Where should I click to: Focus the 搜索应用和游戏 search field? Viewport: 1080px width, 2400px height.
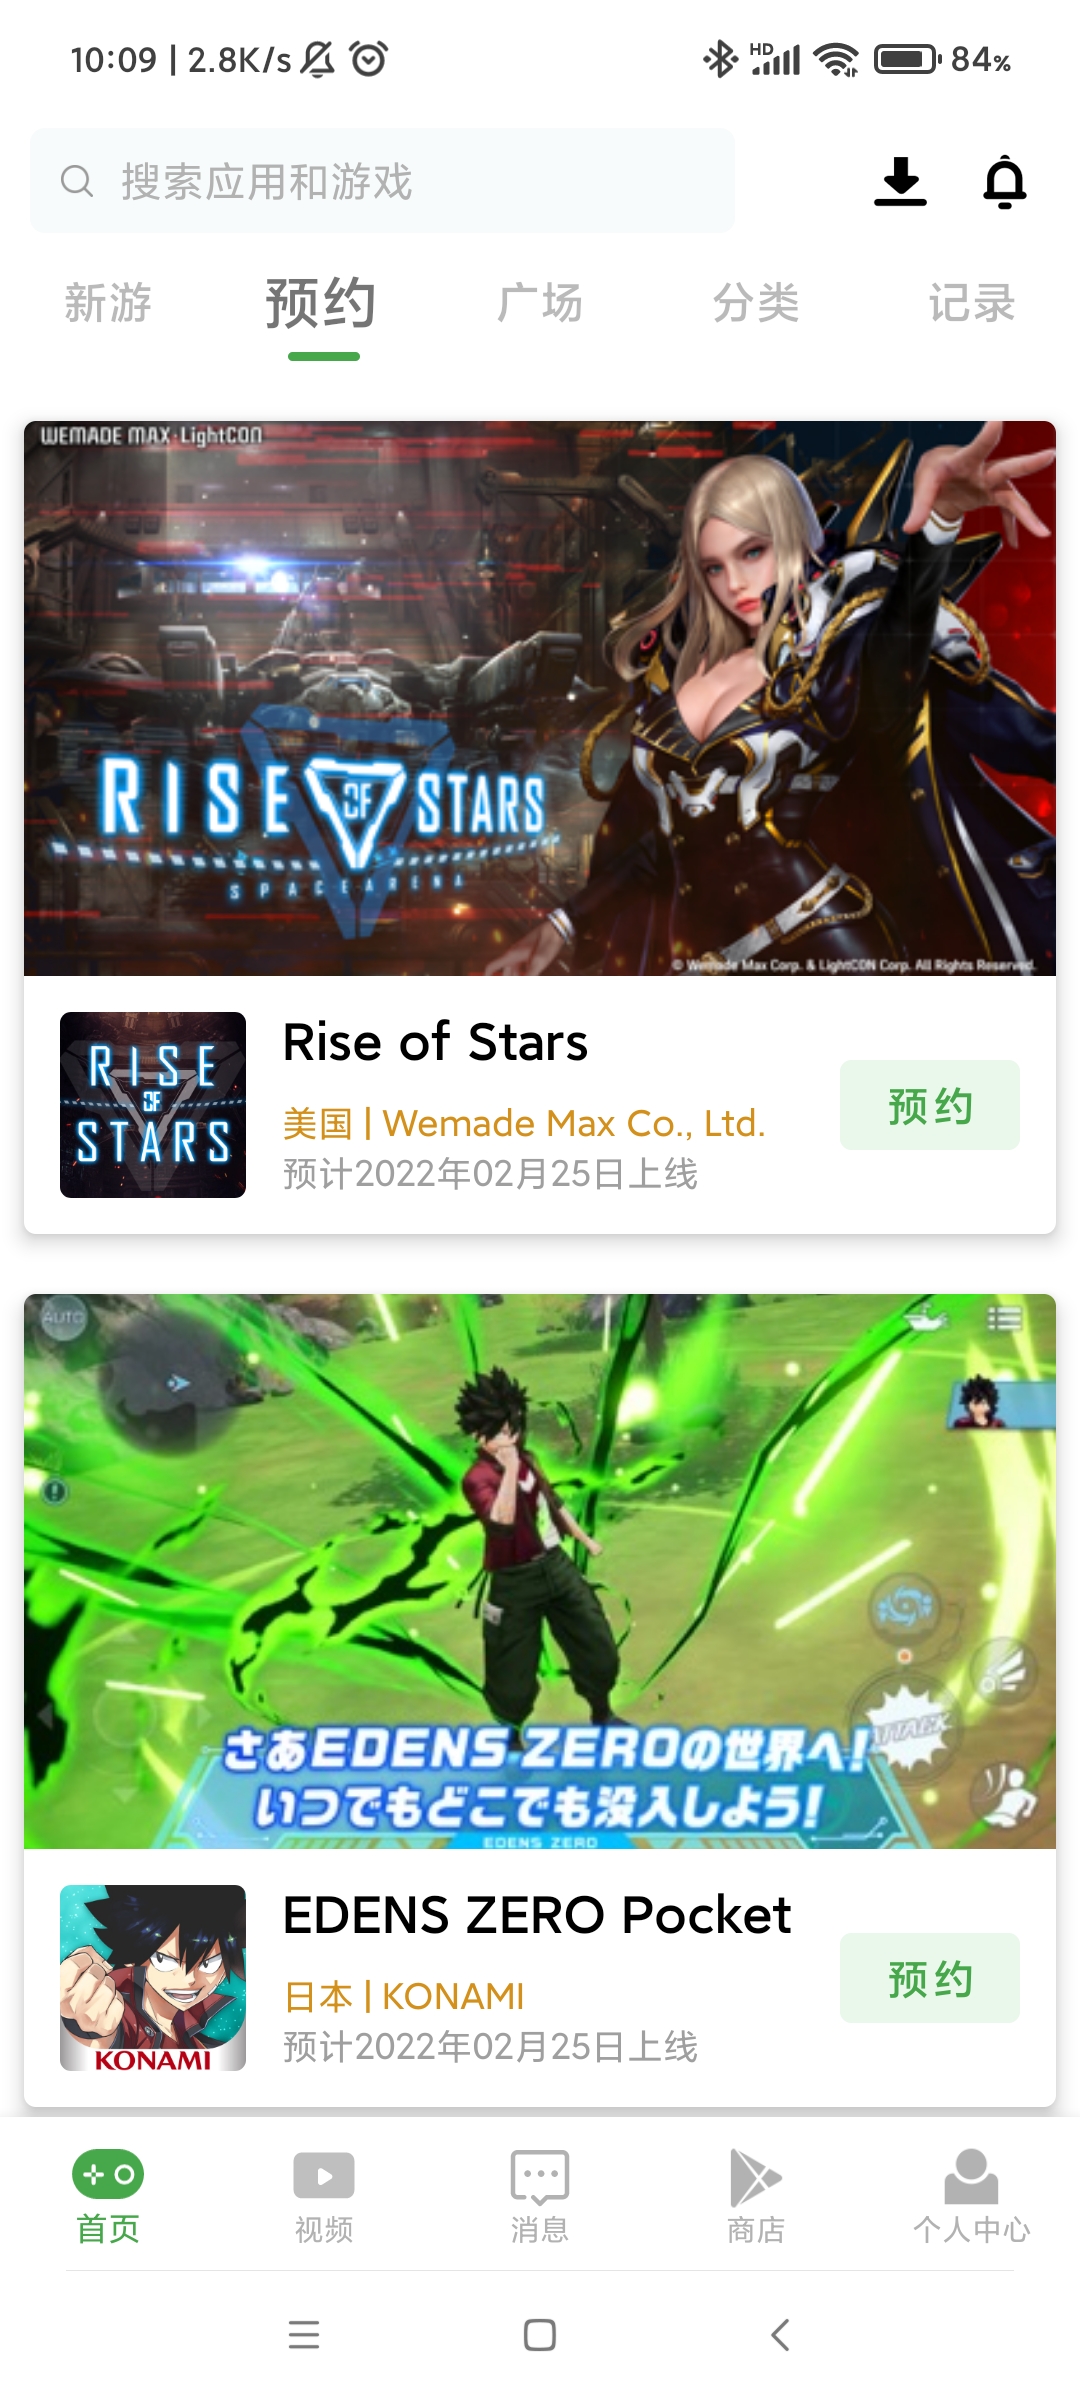tap(382, 181)
